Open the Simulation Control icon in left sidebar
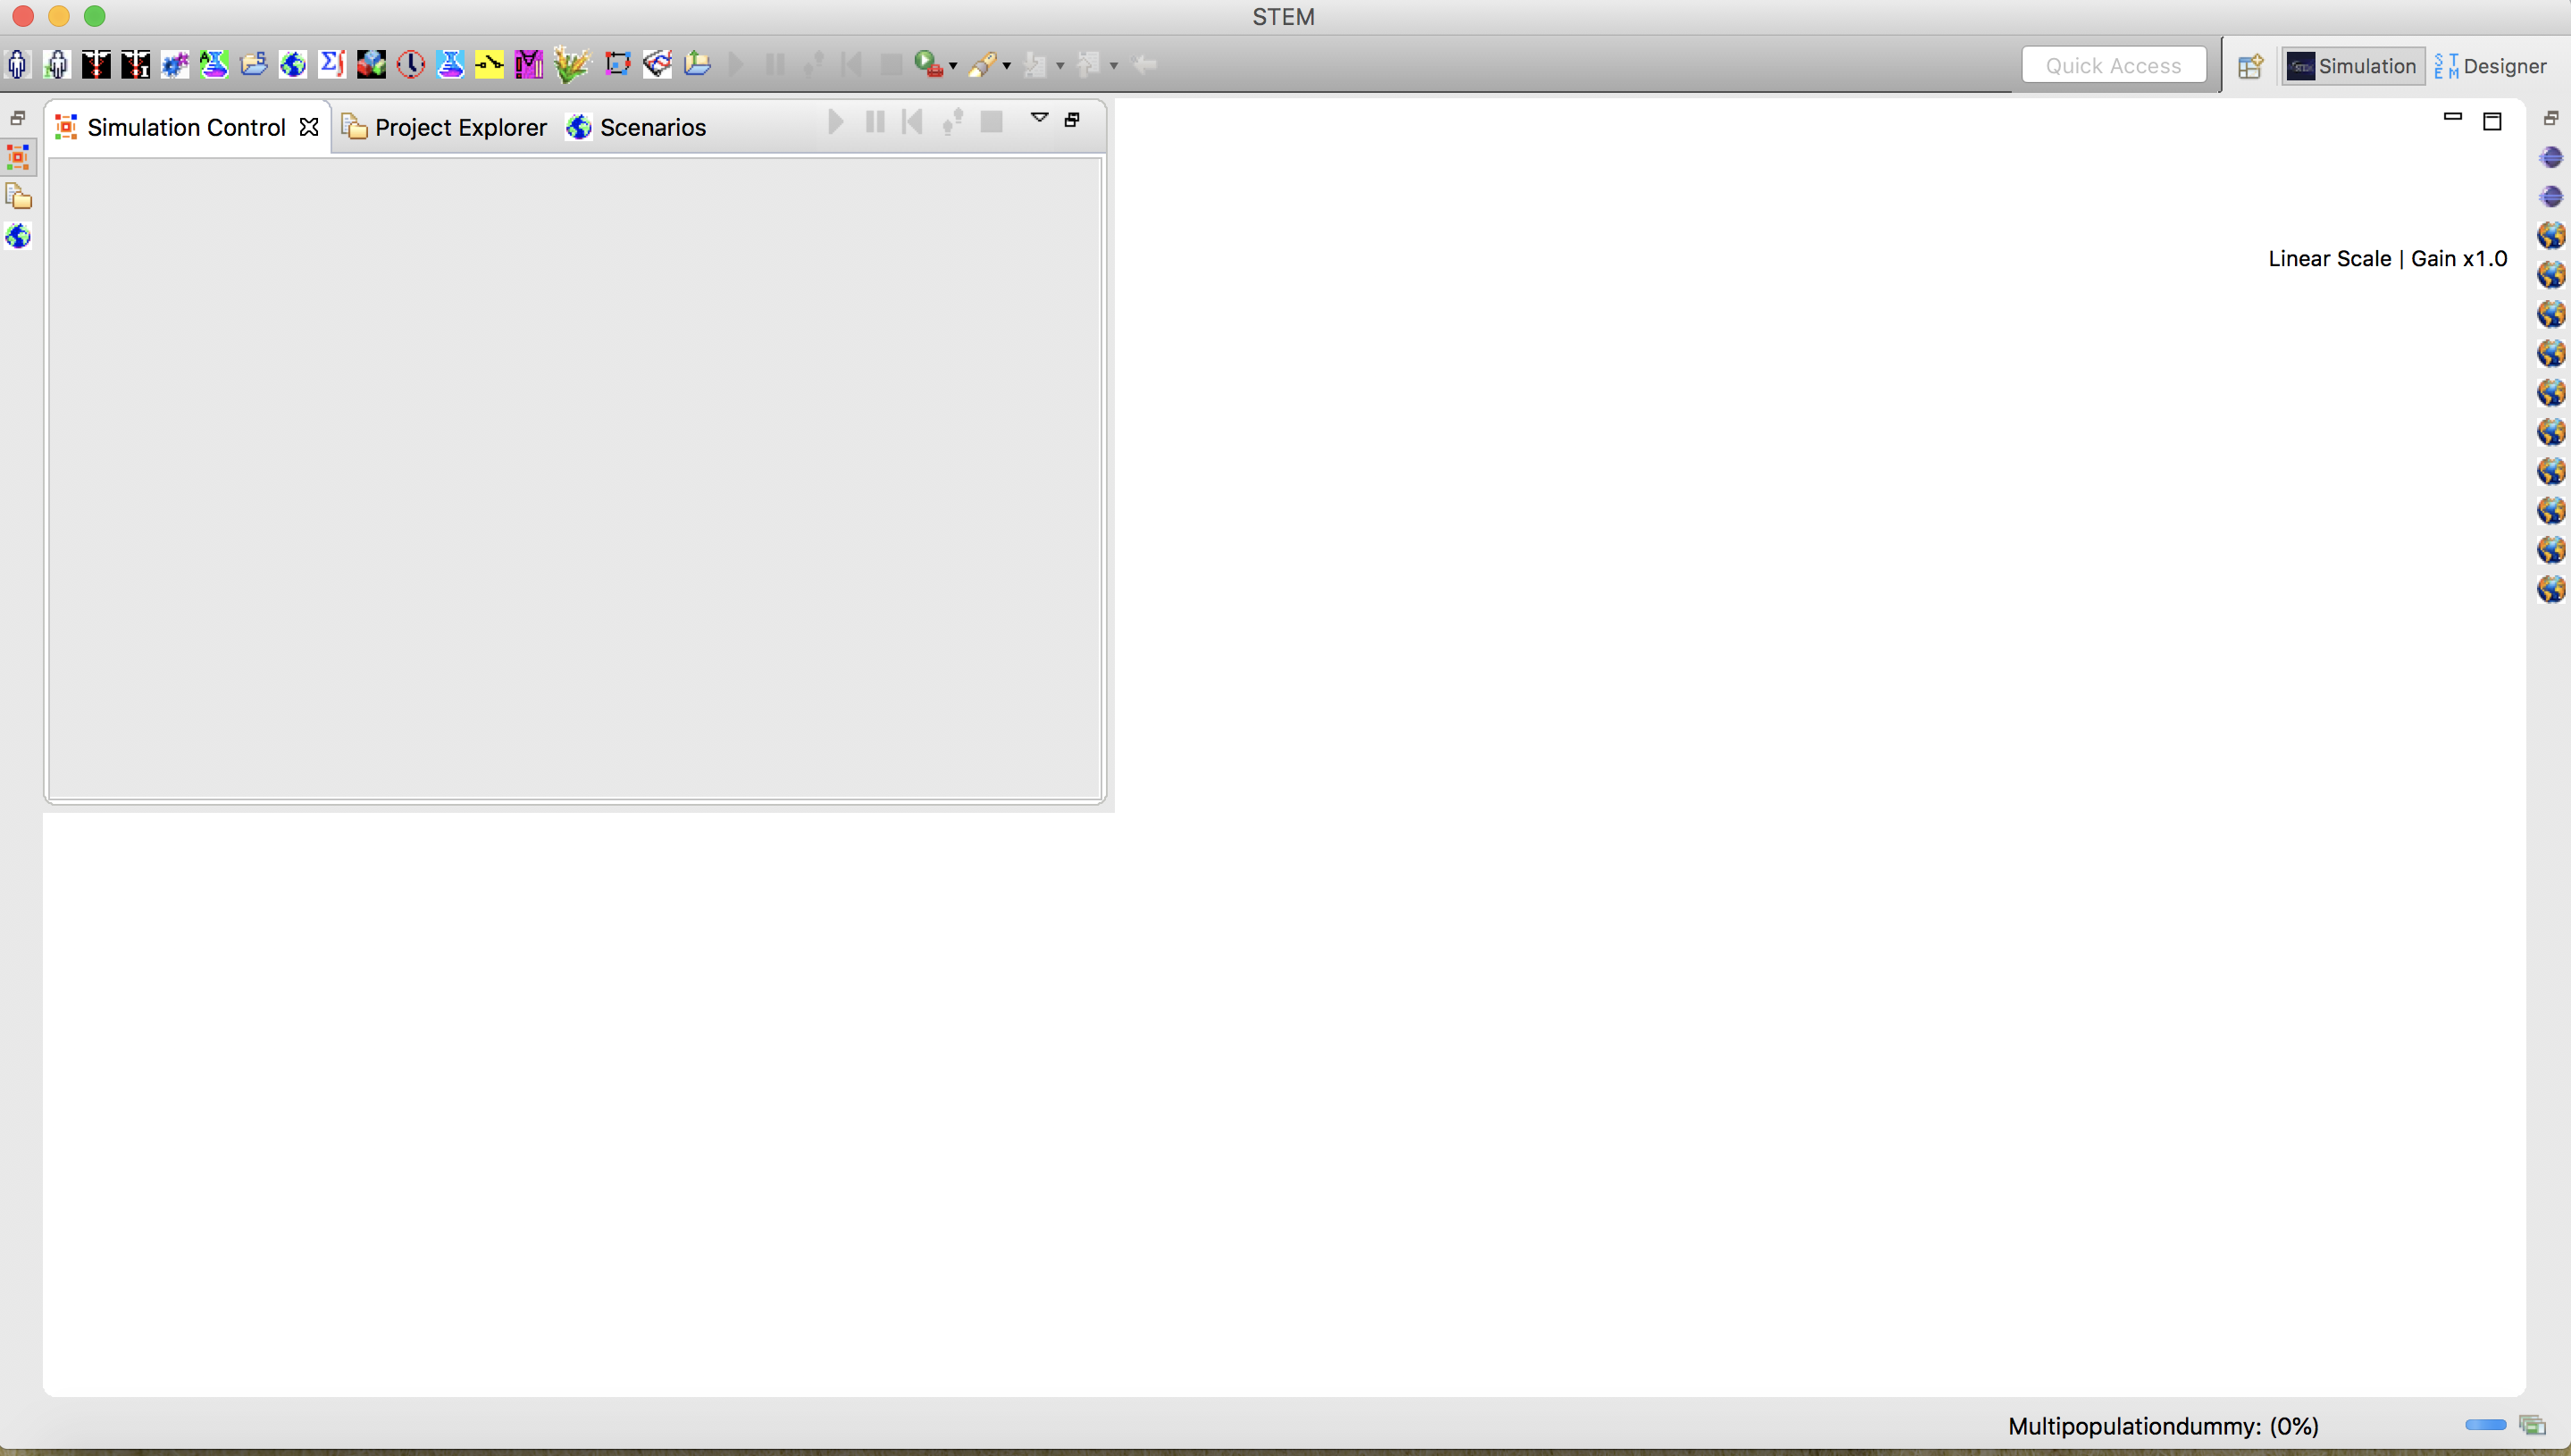Screen dimensions: 2571x1456 18,157
